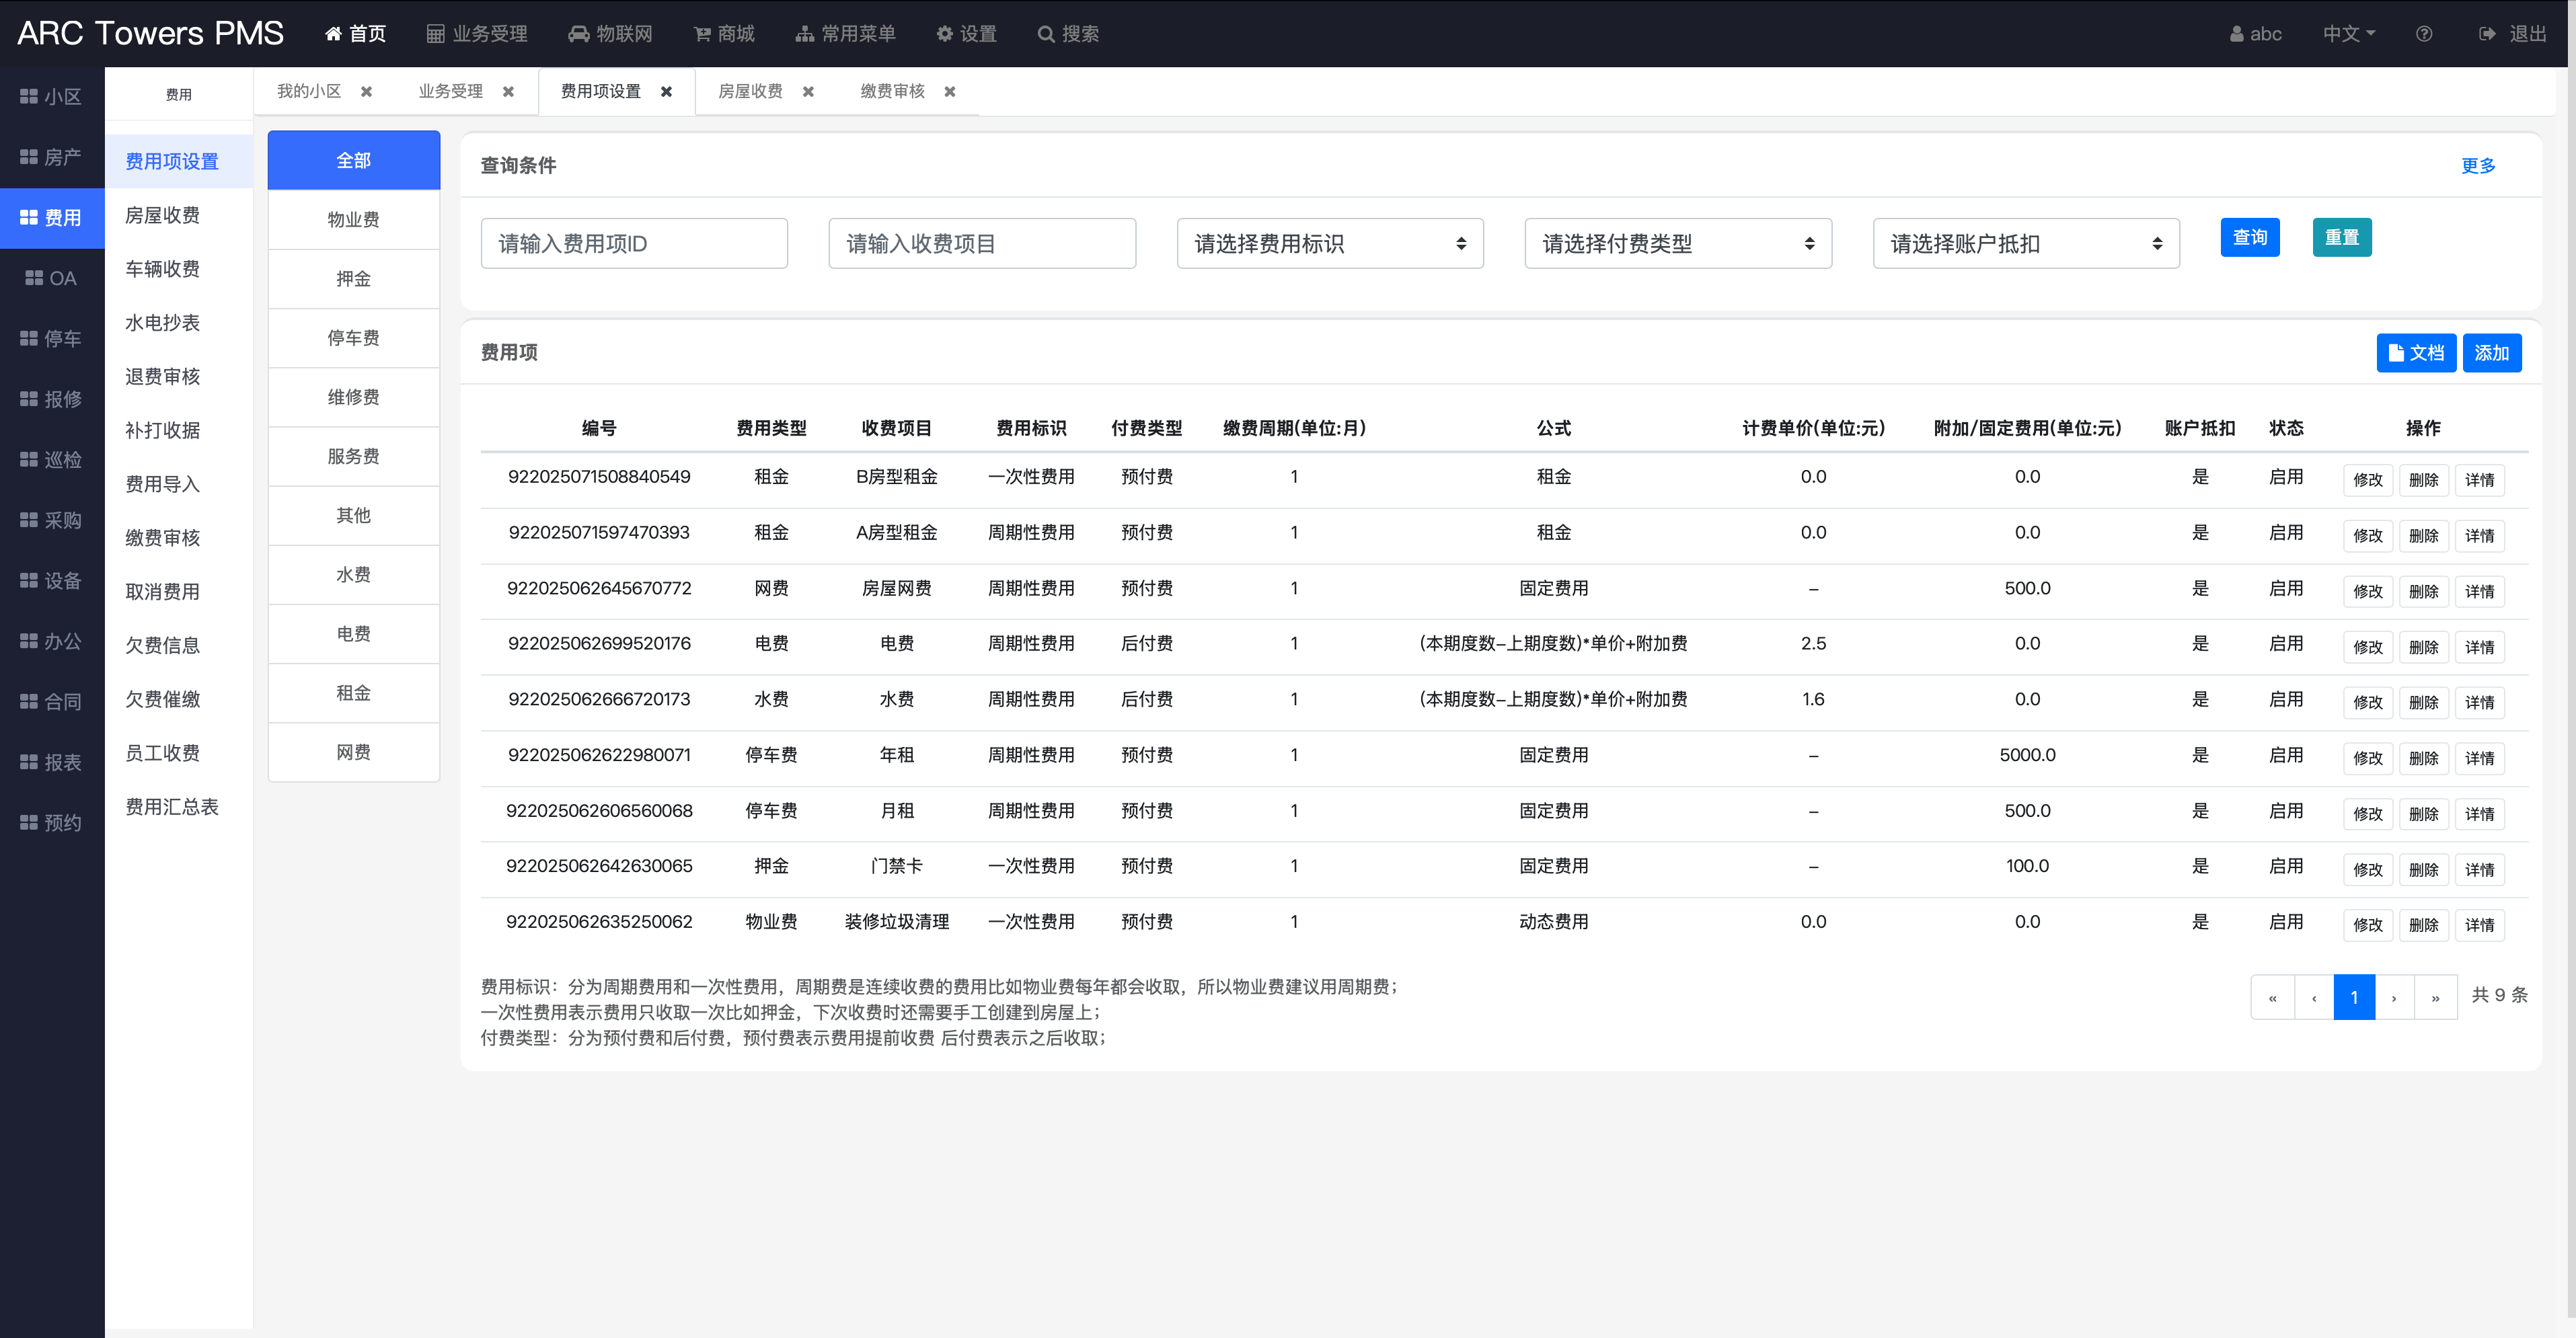Open the 物联网 car icon menu
Image resolution: width=2576 pixels, height=1338 pixels.
click(578, 34)
